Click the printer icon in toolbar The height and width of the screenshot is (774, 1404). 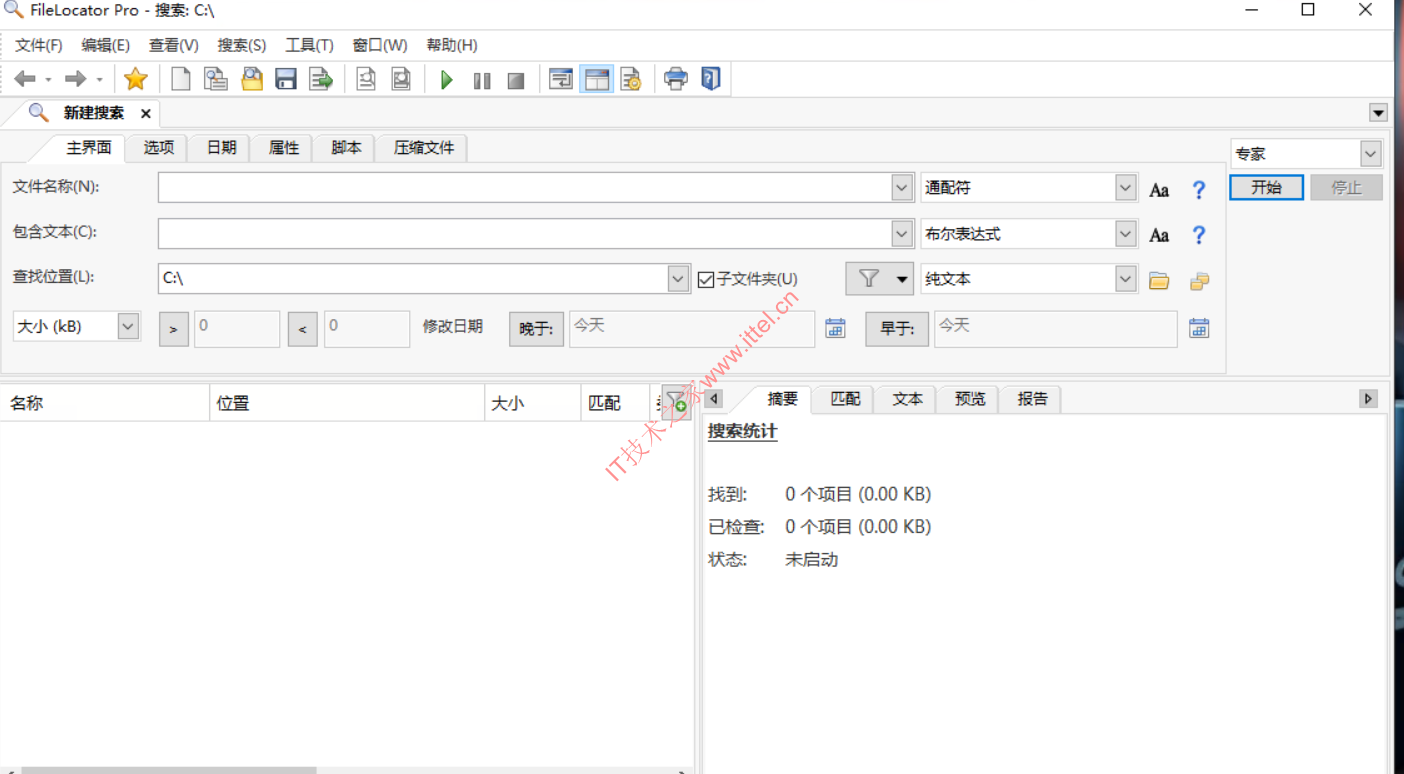tap(676, 79)
